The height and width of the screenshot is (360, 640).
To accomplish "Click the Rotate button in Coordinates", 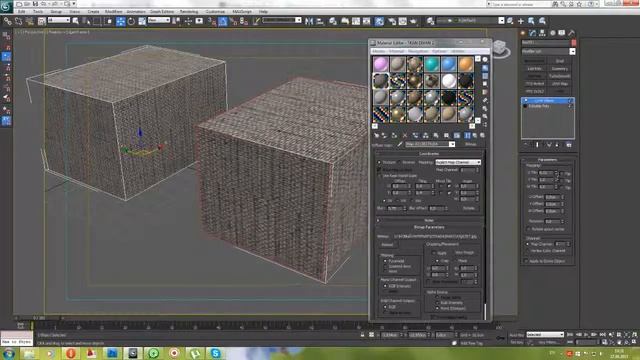I will click(x=469, y=208).
